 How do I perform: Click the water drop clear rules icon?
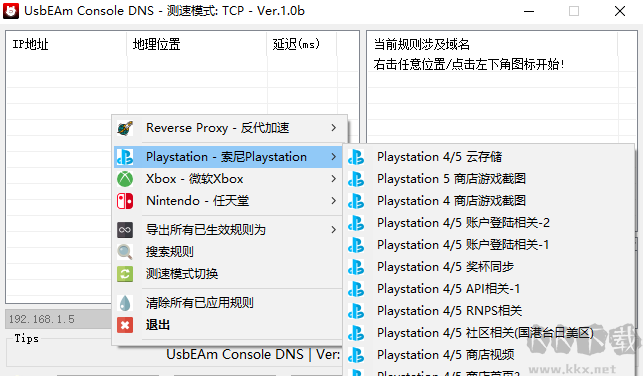coord(125,303)
